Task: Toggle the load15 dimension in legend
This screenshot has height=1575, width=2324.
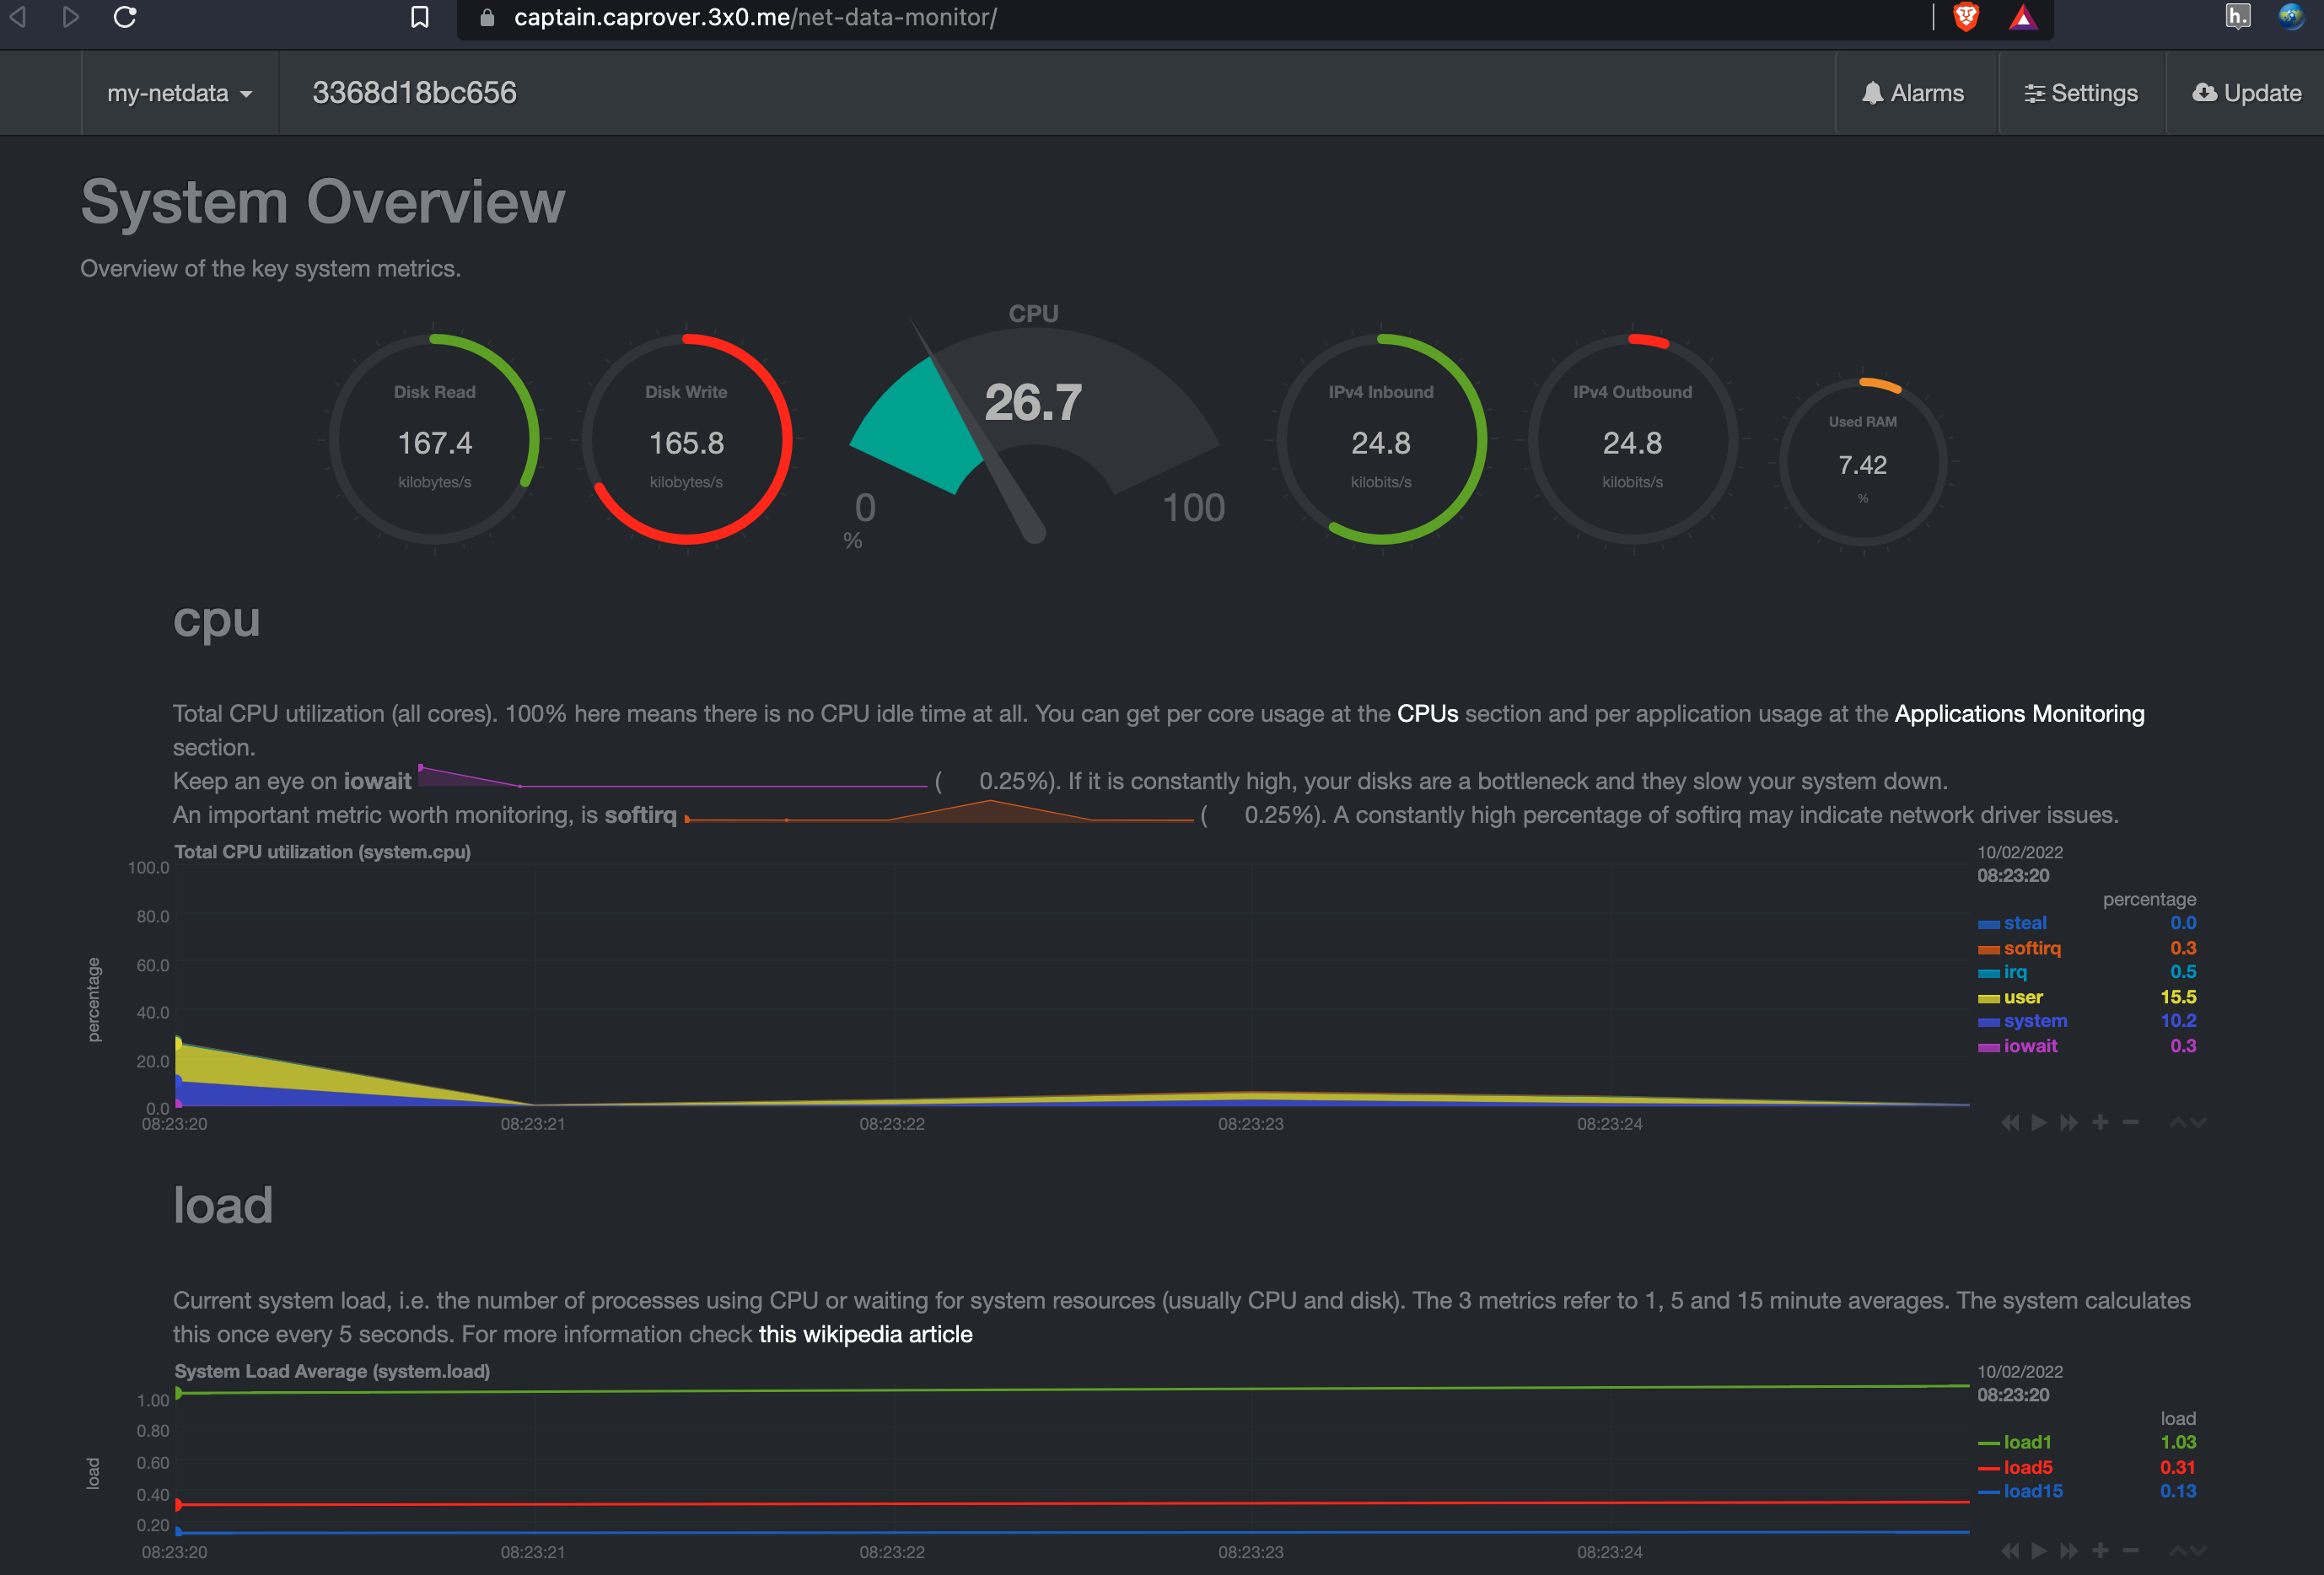Action: click(2033, 1491)
